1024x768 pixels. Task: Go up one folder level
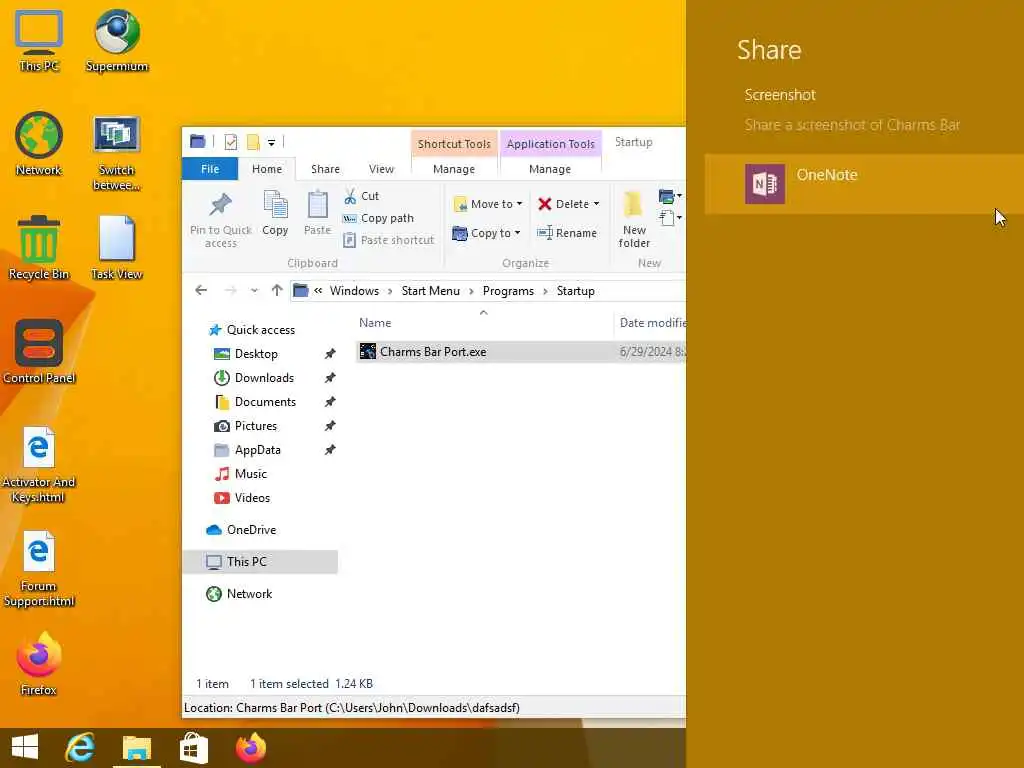point(277,291)
